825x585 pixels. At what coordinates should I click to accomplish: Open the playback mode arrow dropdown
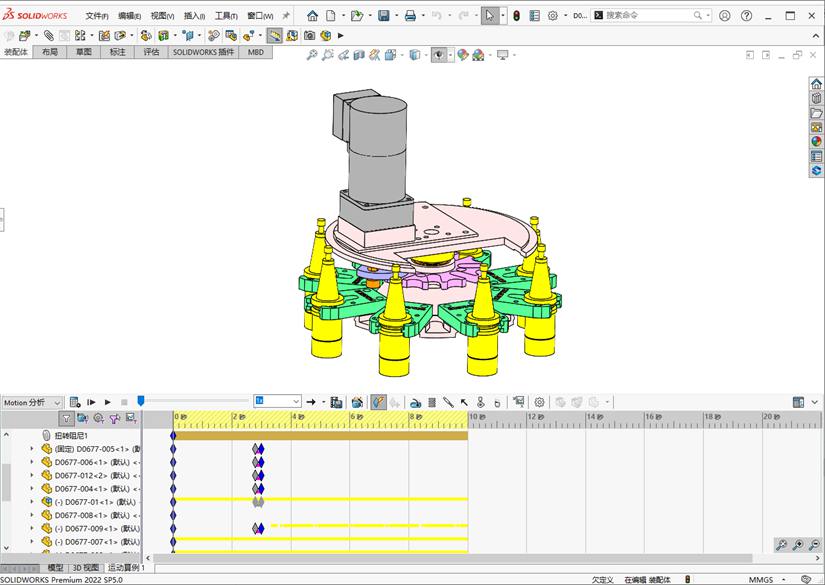point(323,402)
